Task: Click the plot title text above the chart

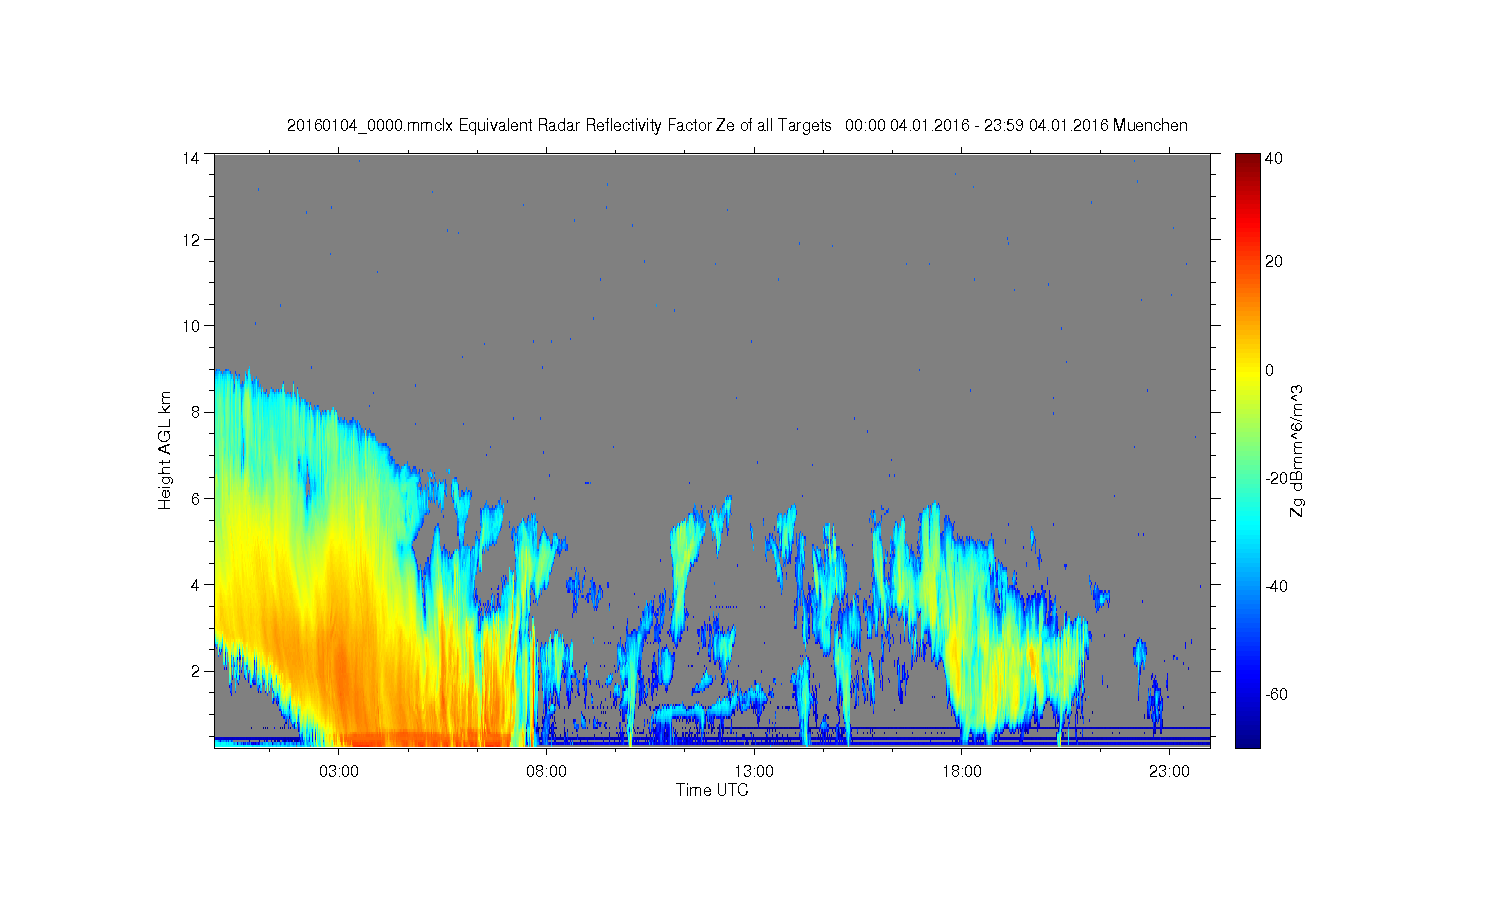Action: pos(737,125)
